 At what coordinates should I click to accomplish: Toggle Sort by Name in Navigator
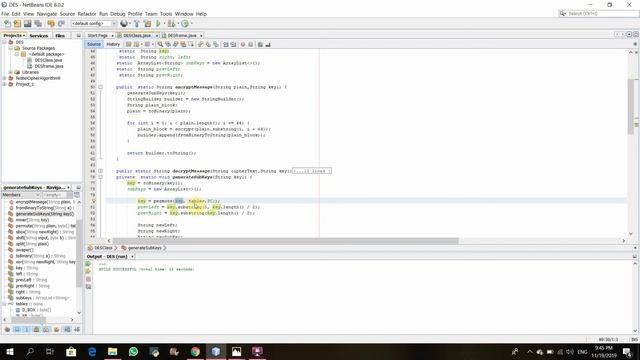67,329
